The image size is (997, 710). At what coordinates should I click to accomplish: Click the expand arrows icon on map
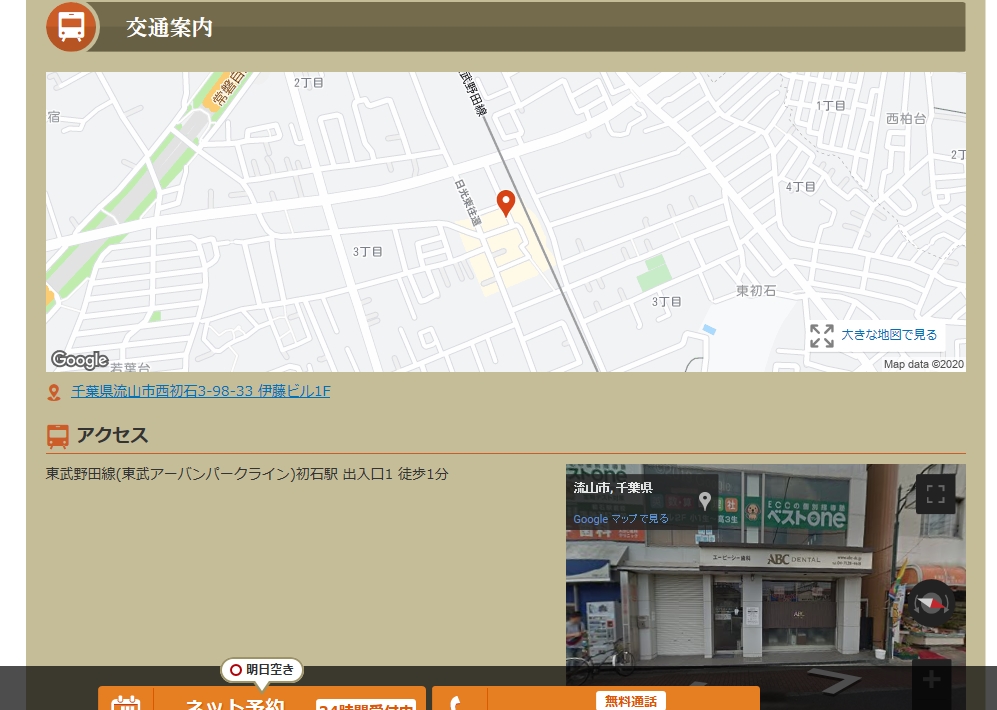pos(822,336)
